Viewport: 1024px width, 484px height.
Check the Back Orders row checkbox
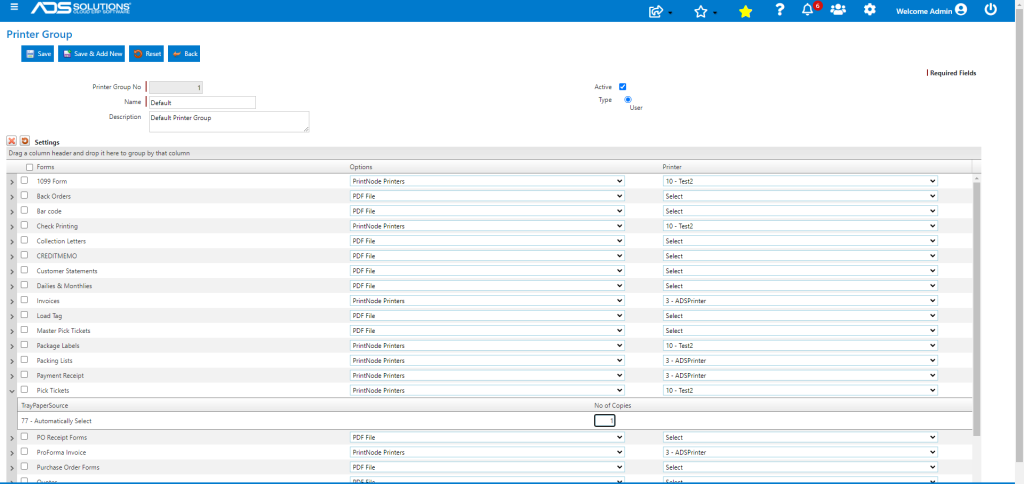[25, 195]
